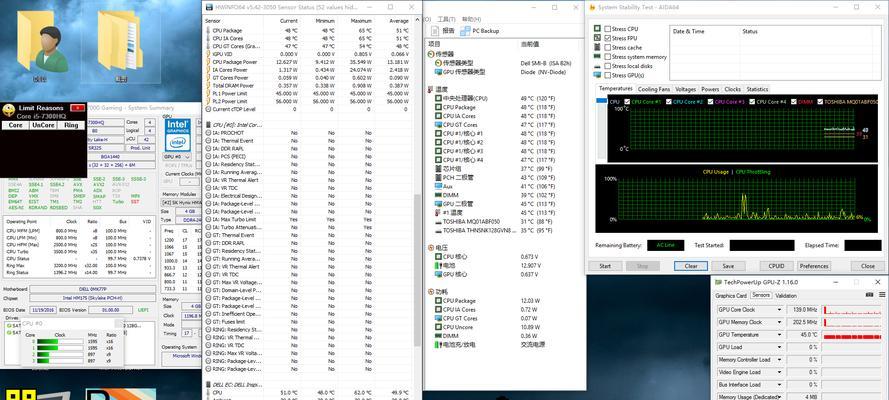Click the blue marker beside the temperature graph
This screenshot has width=889, height=400.
tap(601, 101)
